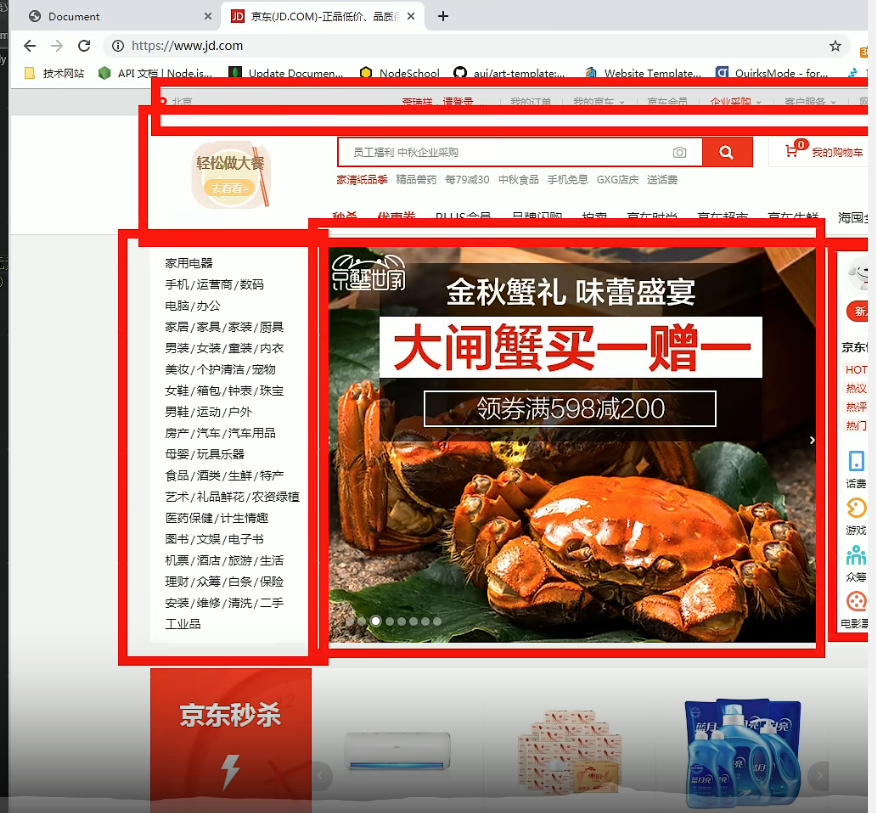The image size is (876, 813).
Task: Open the 二手 category link
Action: click(272, 603)
